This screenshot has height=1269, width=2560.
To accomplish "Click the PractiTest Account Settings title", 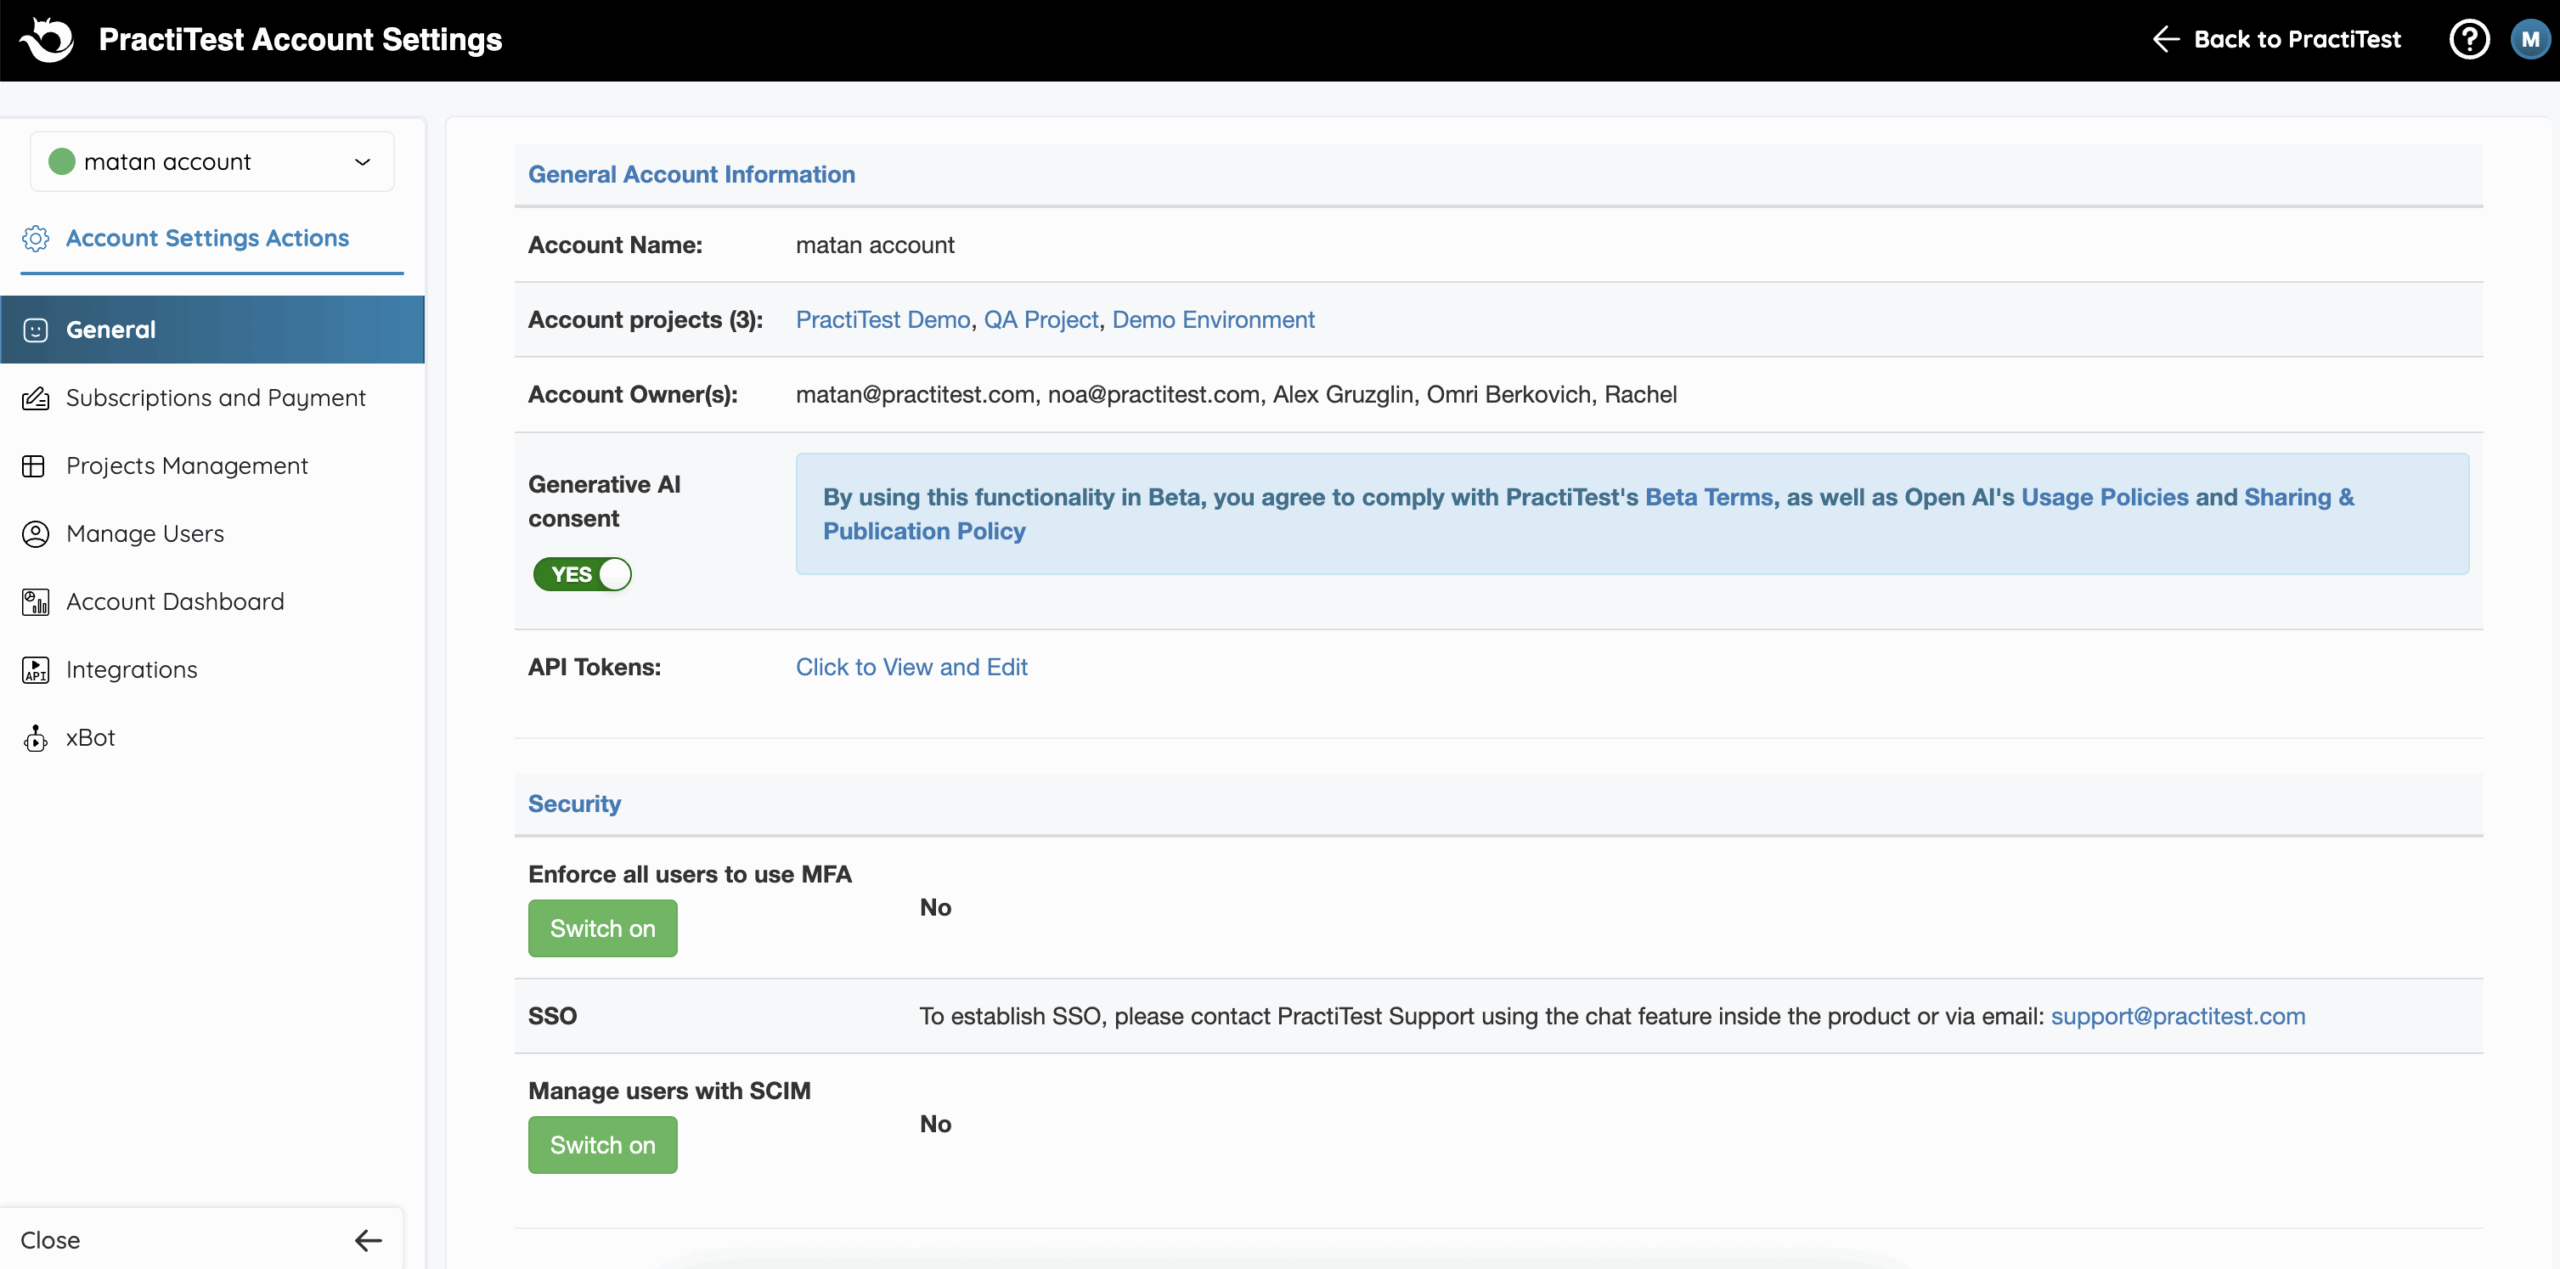I will tap(300, 40).
